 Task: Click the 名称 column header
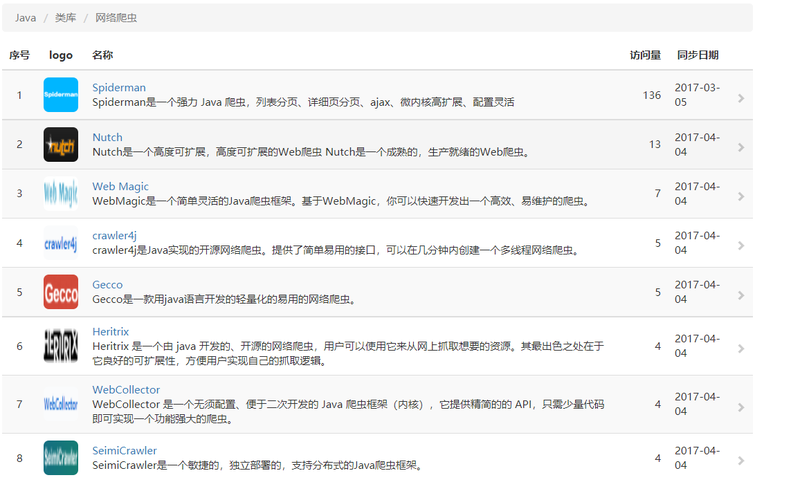pos(103,55)
